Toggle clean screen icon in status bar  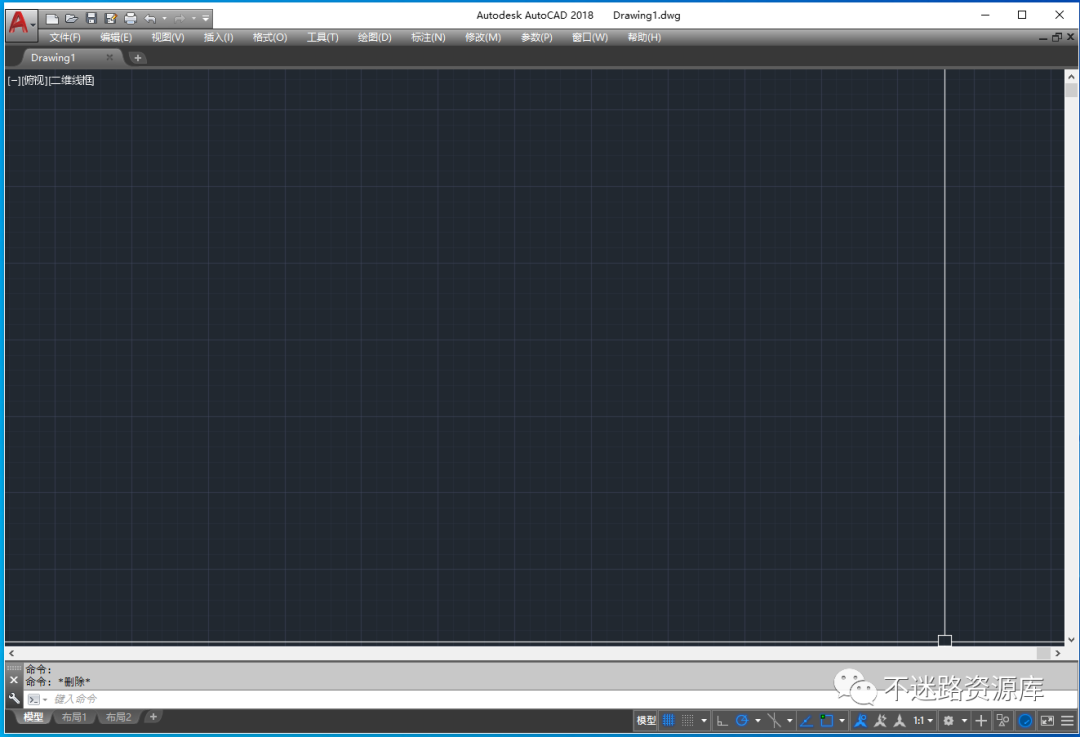tap(1047, 720)
